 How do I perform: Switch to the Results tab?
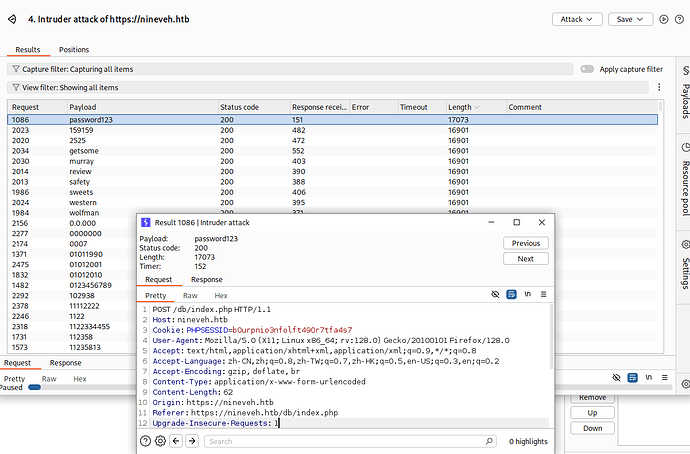coord(28,50)
